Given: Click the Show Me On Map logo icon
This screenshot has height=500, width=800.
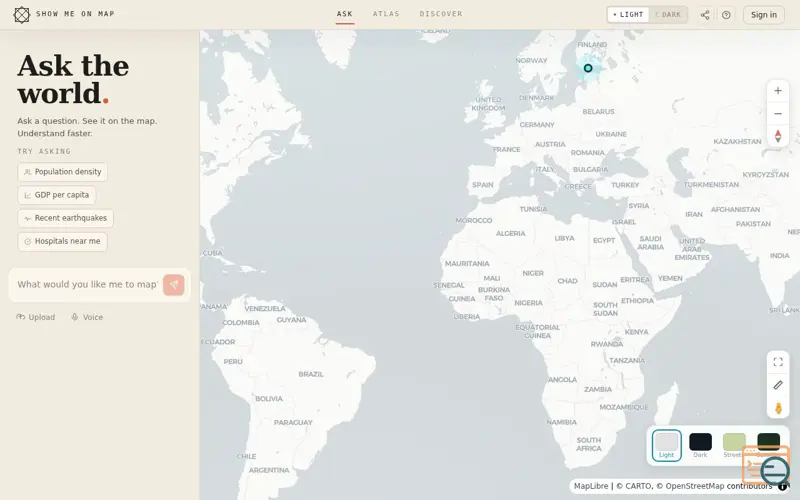Looking at the screenshot, I should coord(21,15).
